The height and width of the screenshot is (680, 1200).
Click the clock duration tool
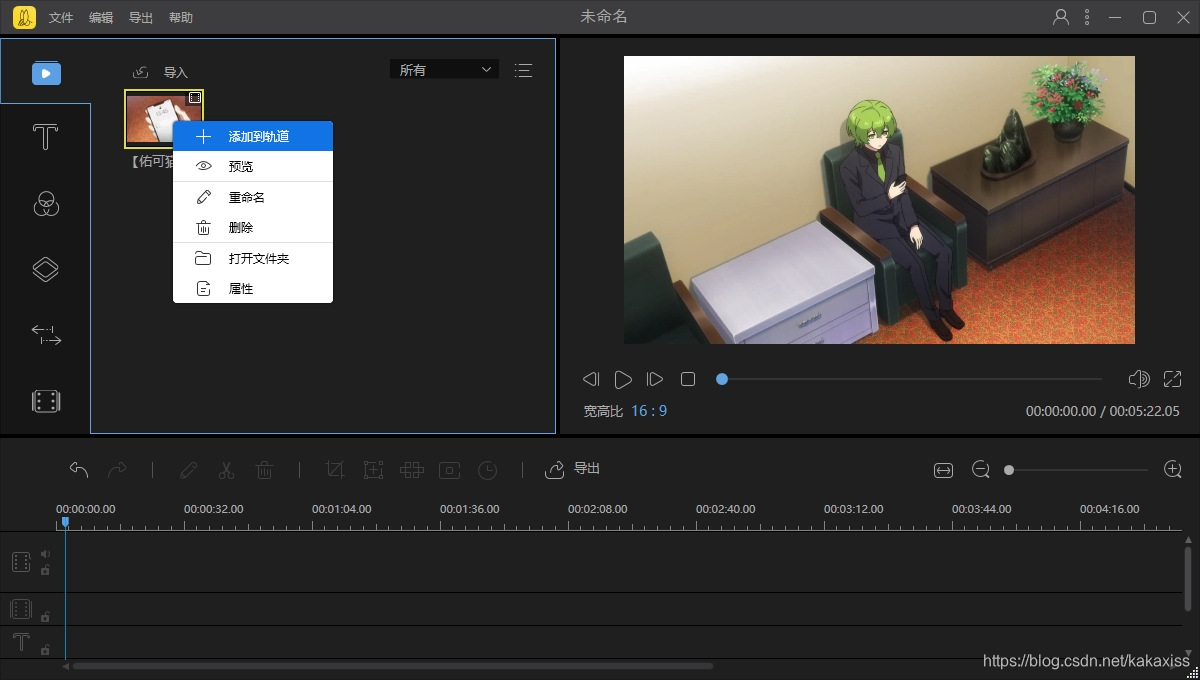[487, 469]
